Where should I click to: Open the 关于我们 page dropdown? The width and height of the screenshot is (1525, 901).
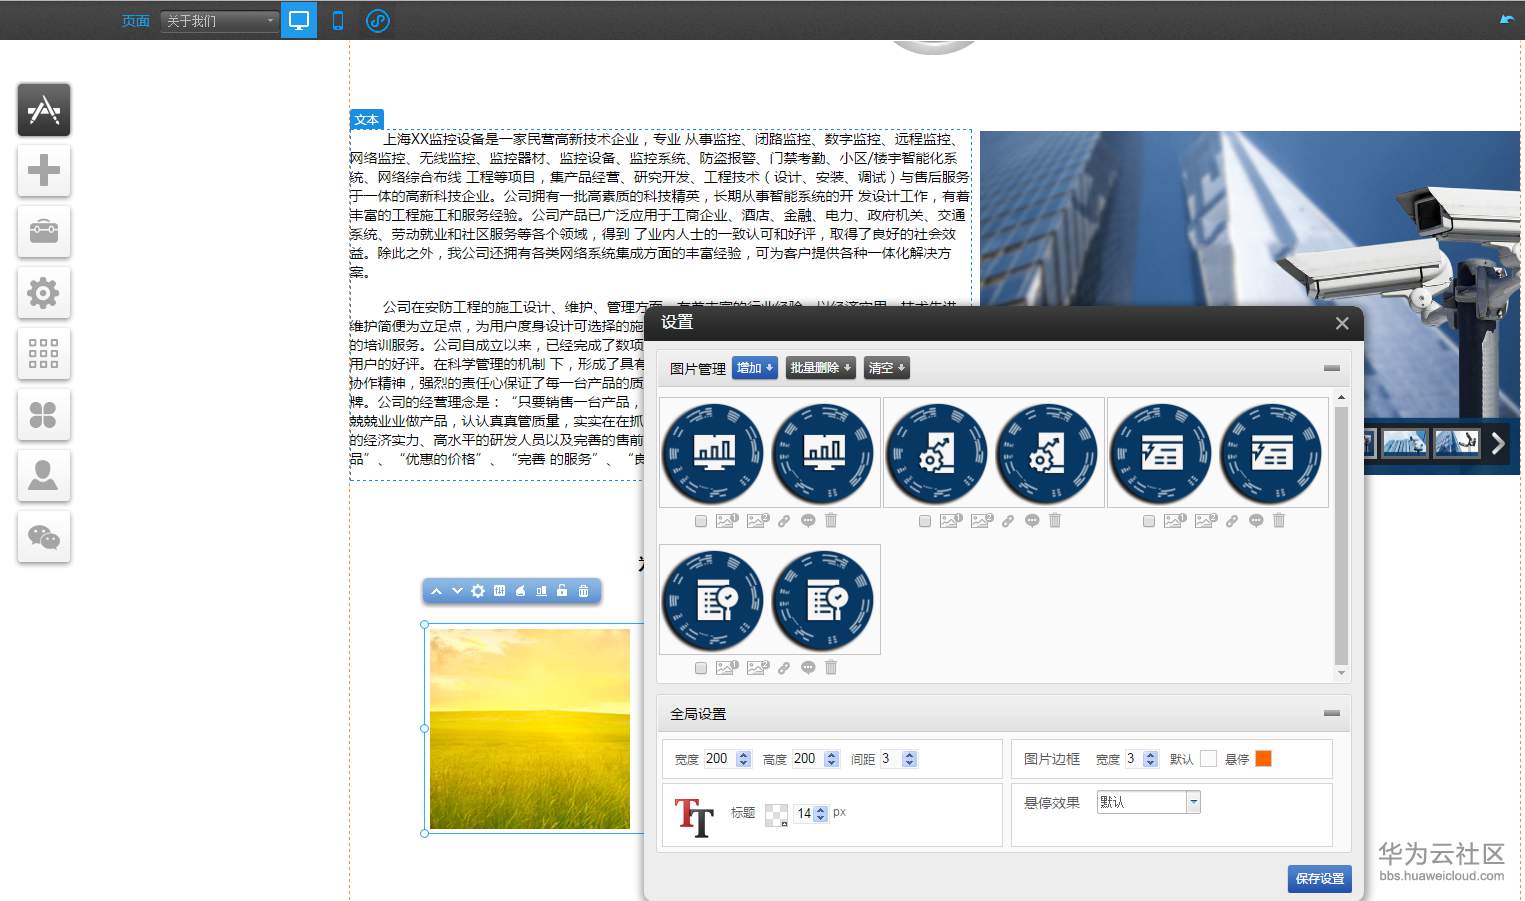point(220,21)
